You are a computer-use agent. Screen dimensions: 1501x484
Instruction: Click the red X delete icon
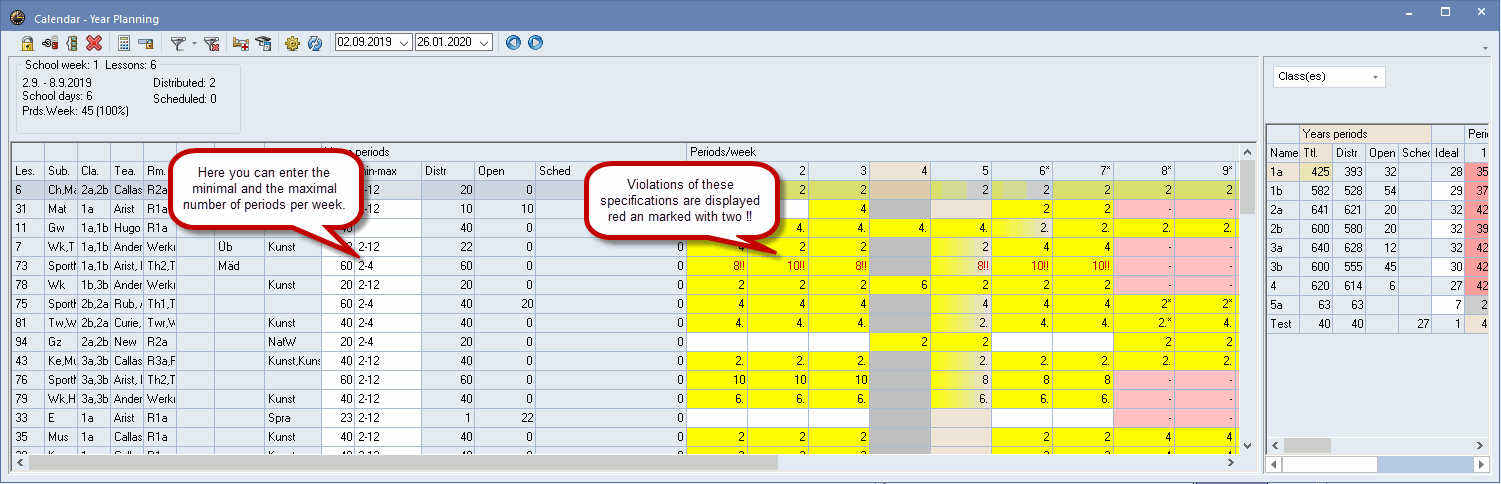[94, 43]
